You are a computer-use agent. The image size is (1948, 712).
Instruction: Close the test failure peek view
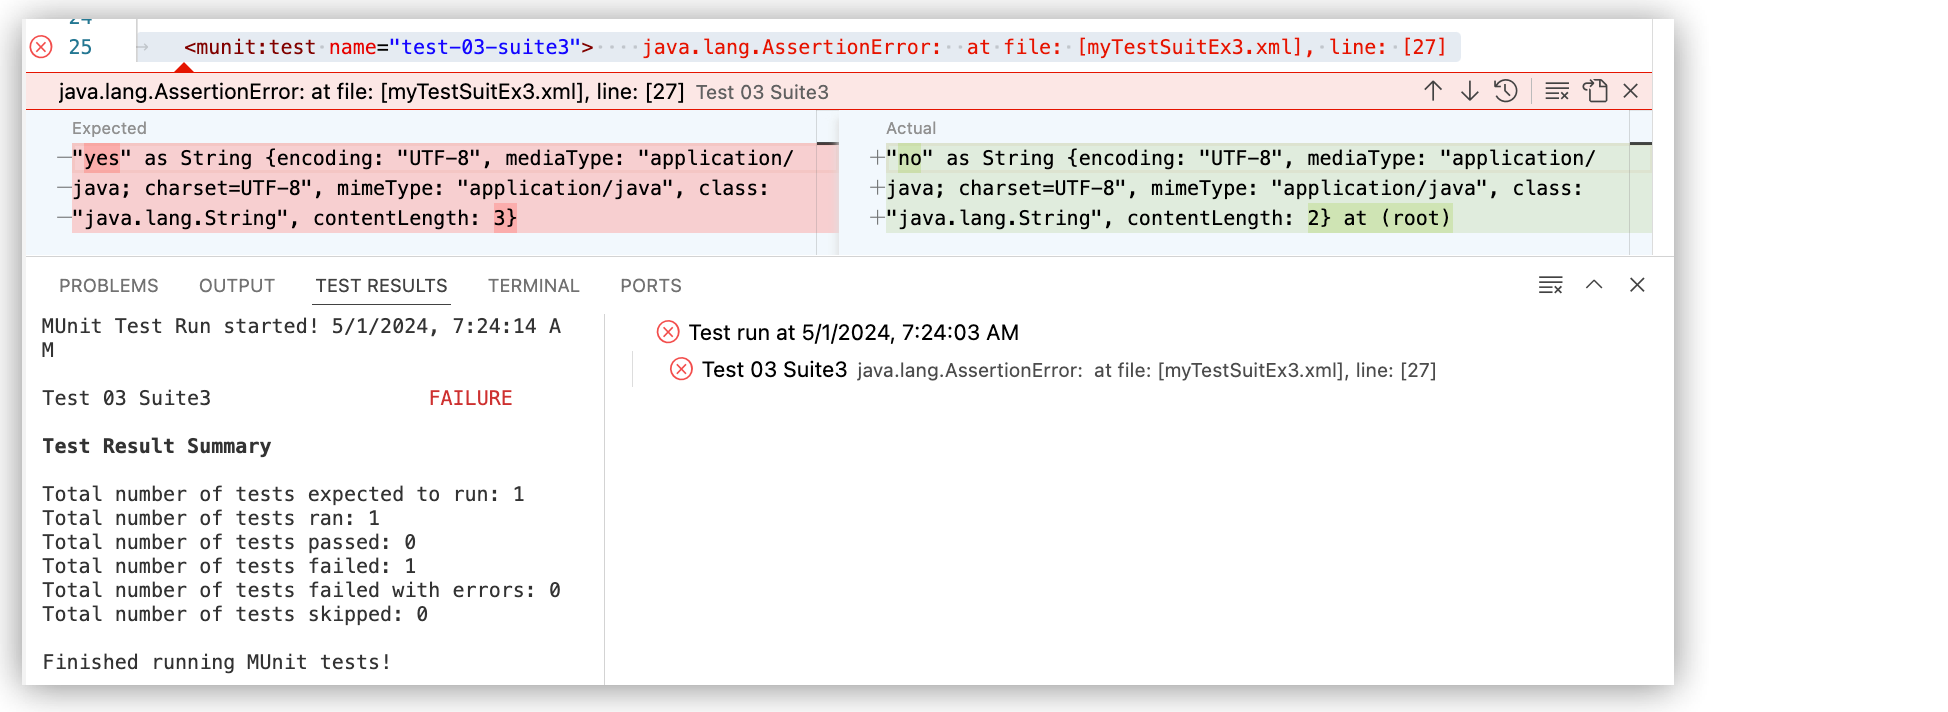click(1631, 91)
